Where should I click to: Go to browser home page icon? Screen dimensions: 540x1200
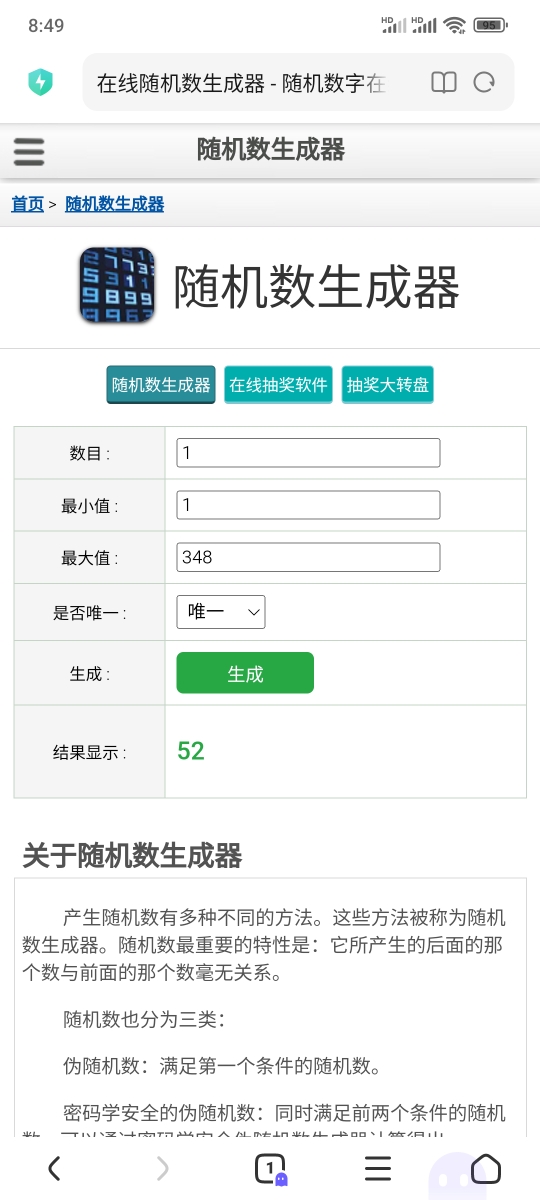point(486,1168)
